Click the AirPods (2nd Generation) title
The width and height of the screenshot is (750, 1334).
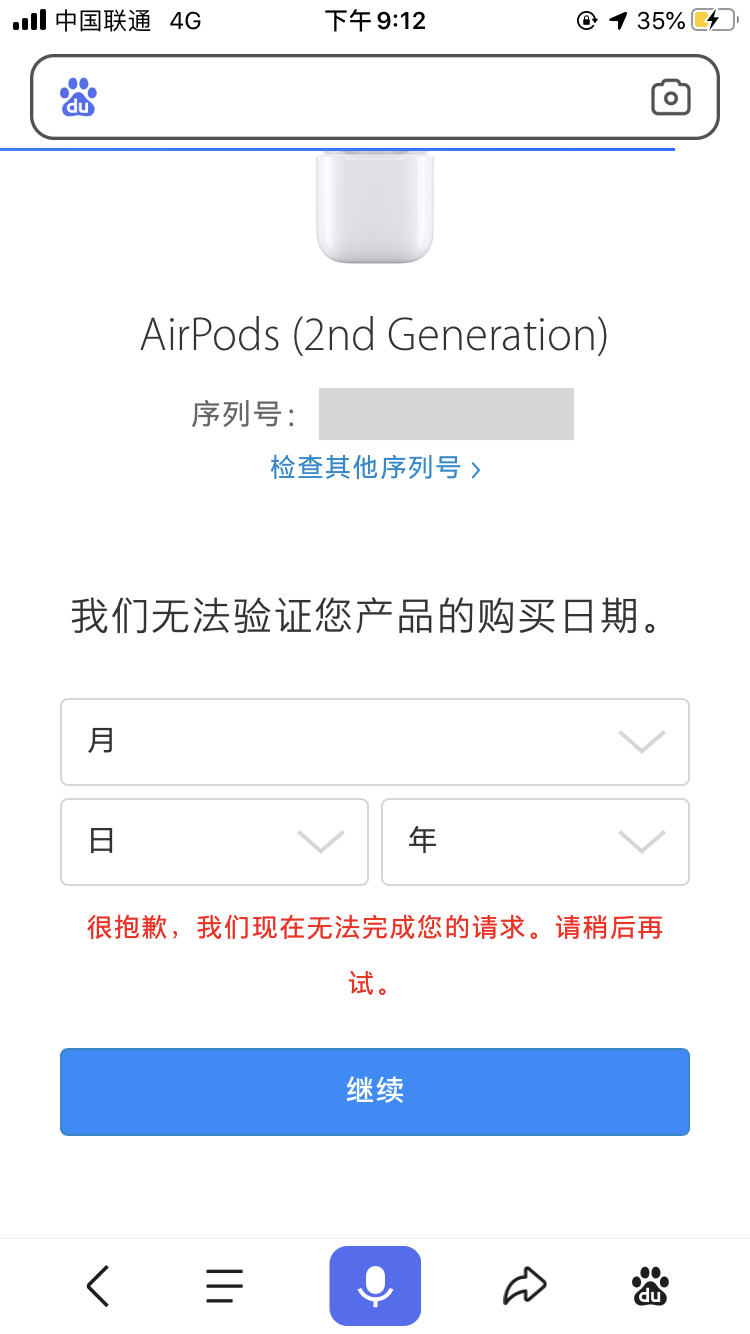coord(375,335)
